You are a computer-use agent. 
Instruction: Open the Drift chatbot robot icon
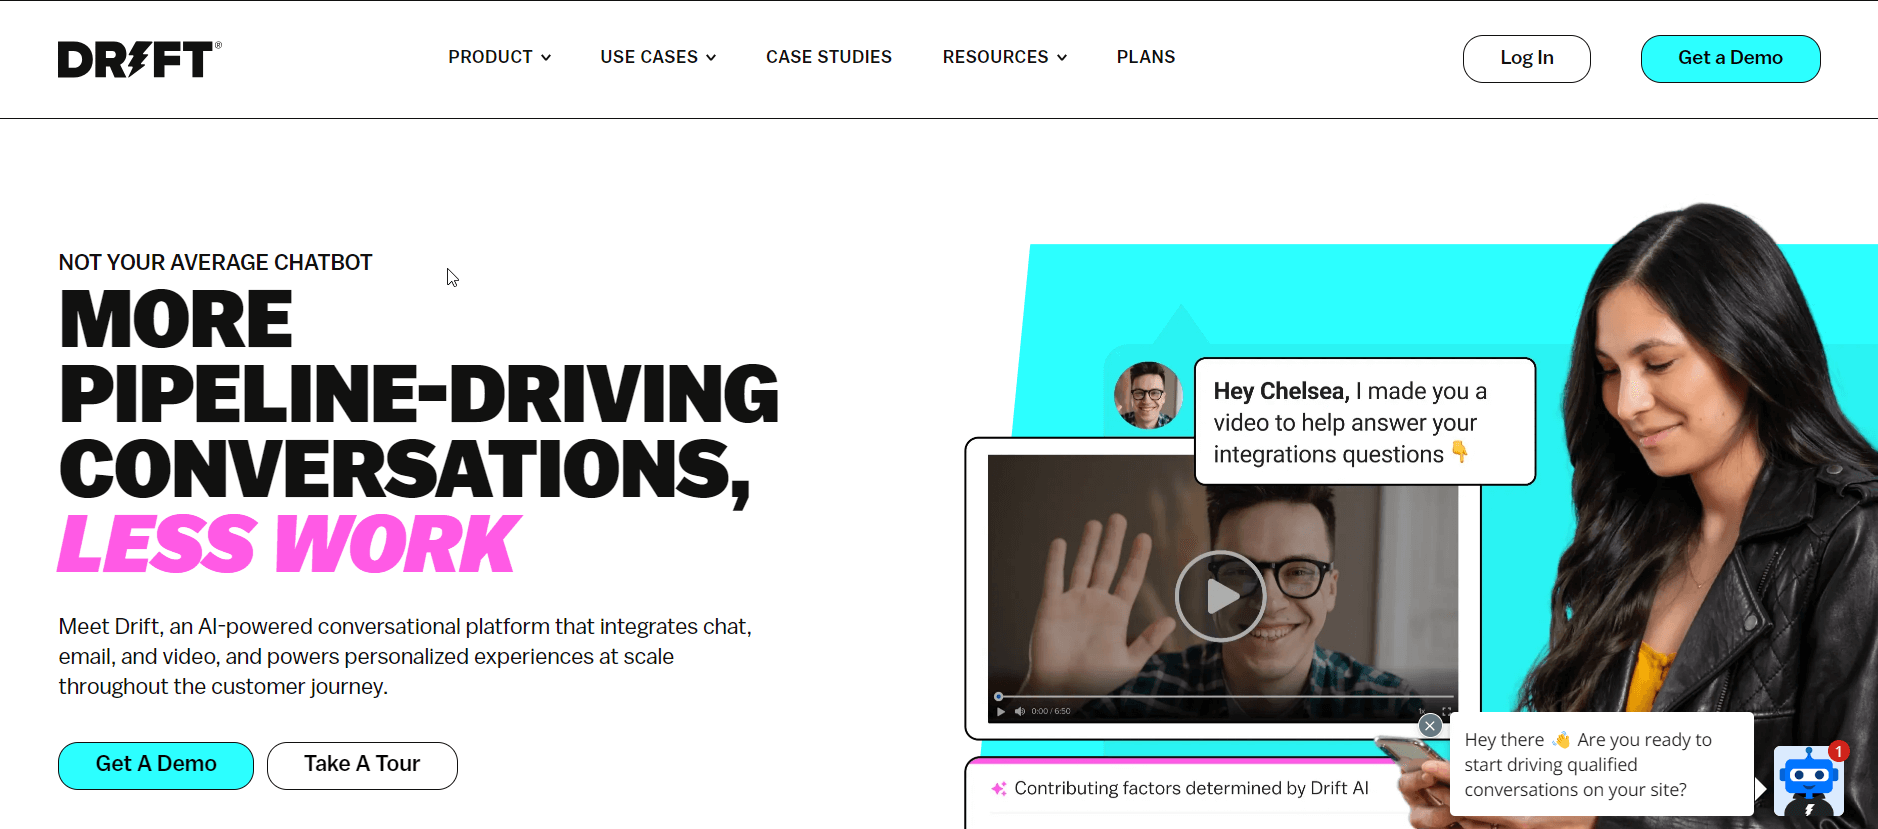click(x=1808, y=781)
